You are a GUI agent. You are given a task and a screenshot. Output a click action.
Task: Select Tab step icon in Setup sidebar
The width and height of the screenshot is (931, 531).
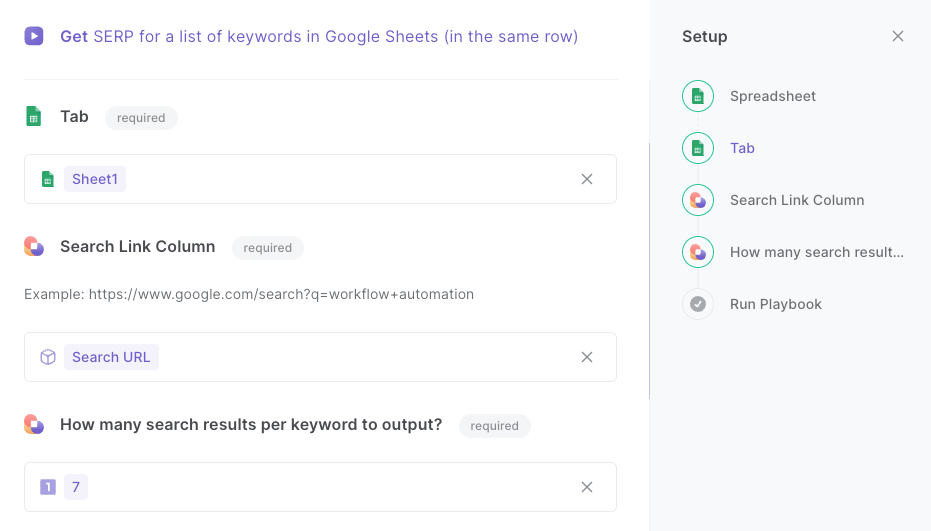point(698,148)
